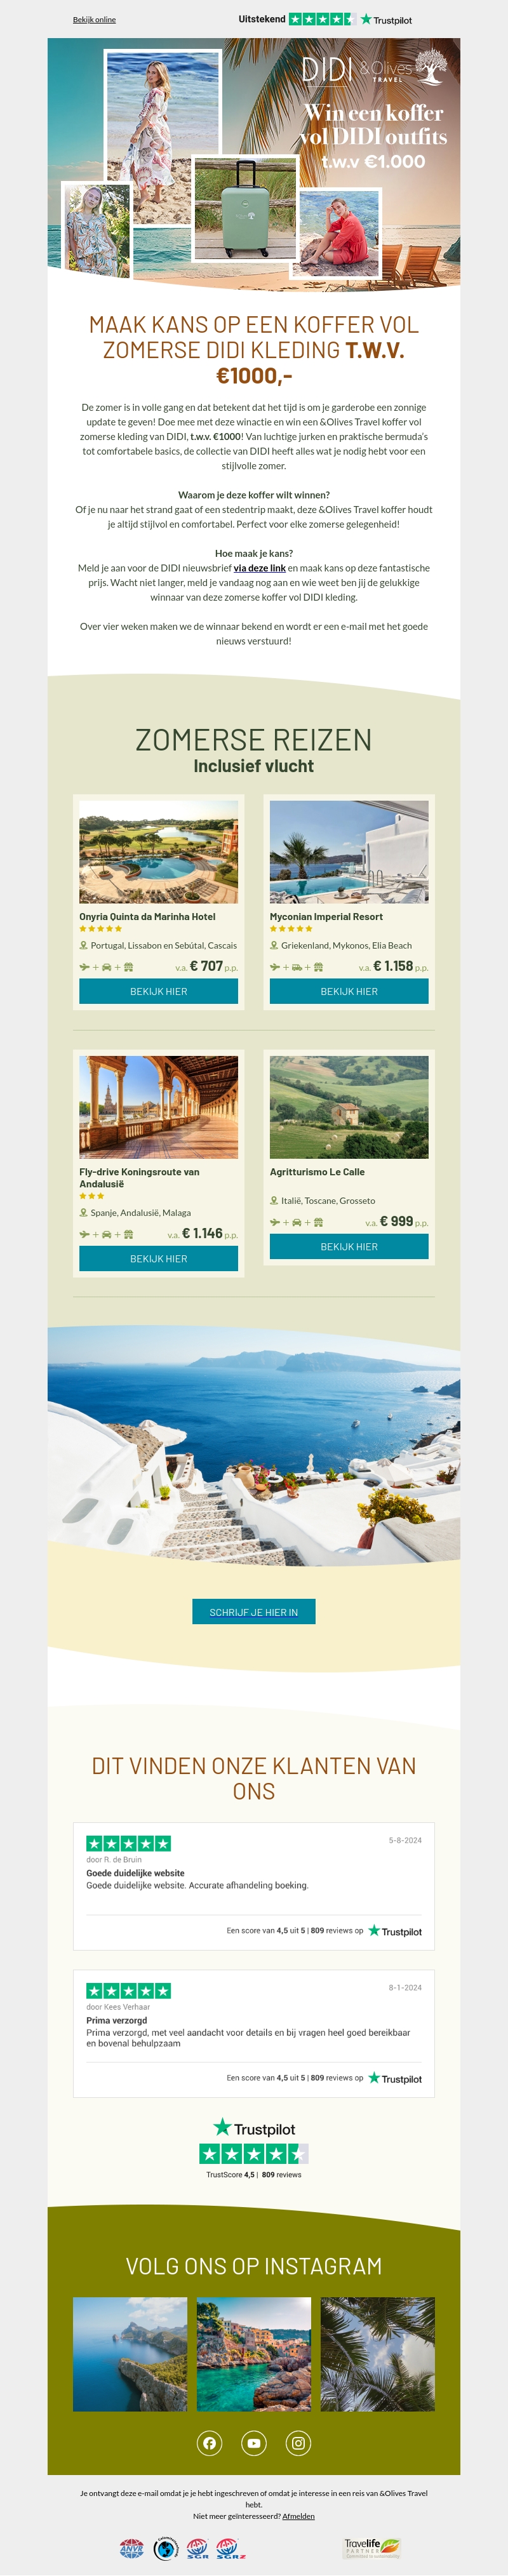Viewport: 508px width, 2576px height.
Task: Open the Myconian Imperial Resort photo
Action: tap(349, 852)
